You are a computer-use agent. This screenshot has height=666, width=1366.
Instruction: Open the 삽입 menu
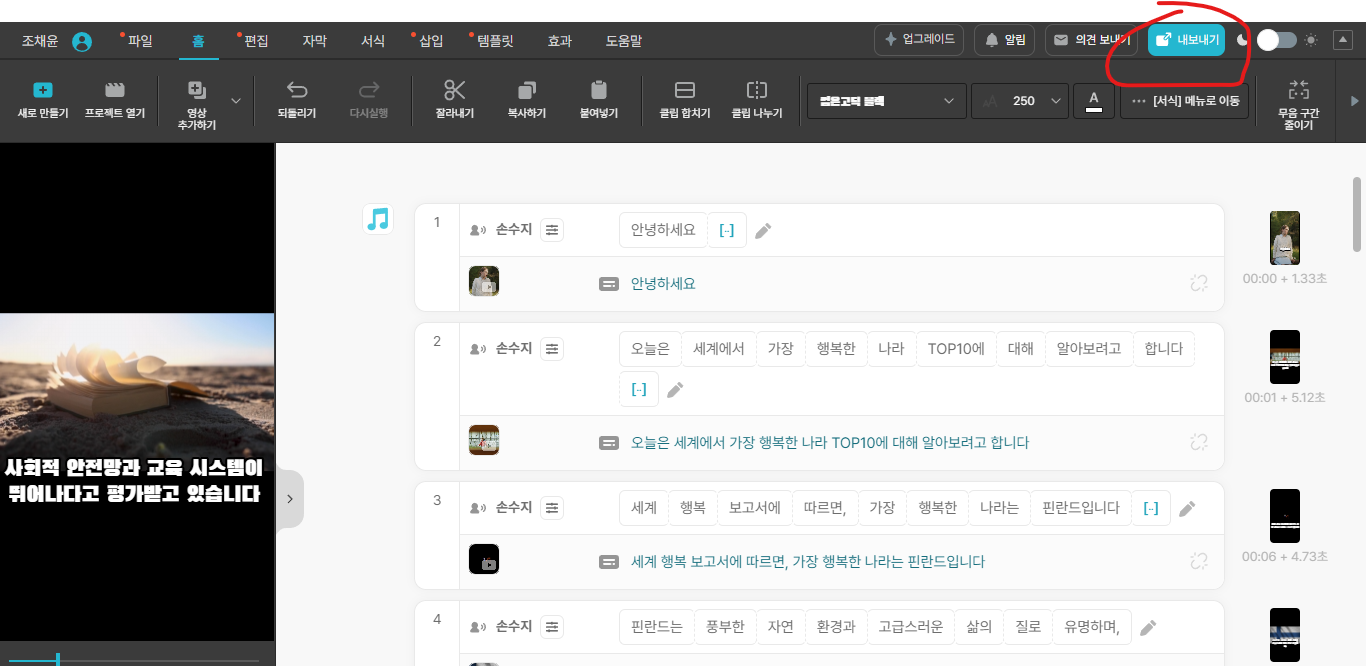point(431,41)
